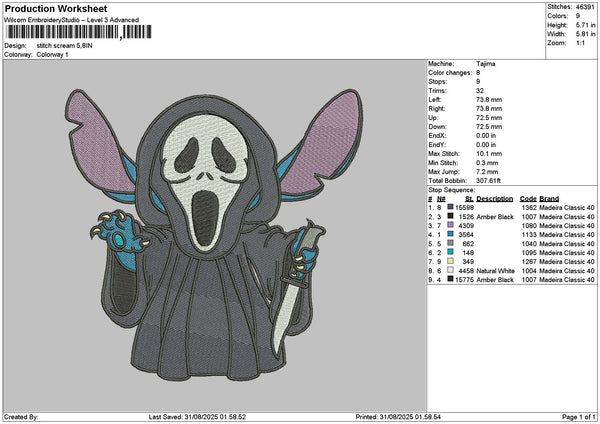The height and width of the screenshot is (424, 600).
Task: Click the Max Stitch value "10.1 mm"
Action: click(x=489, y=154)
